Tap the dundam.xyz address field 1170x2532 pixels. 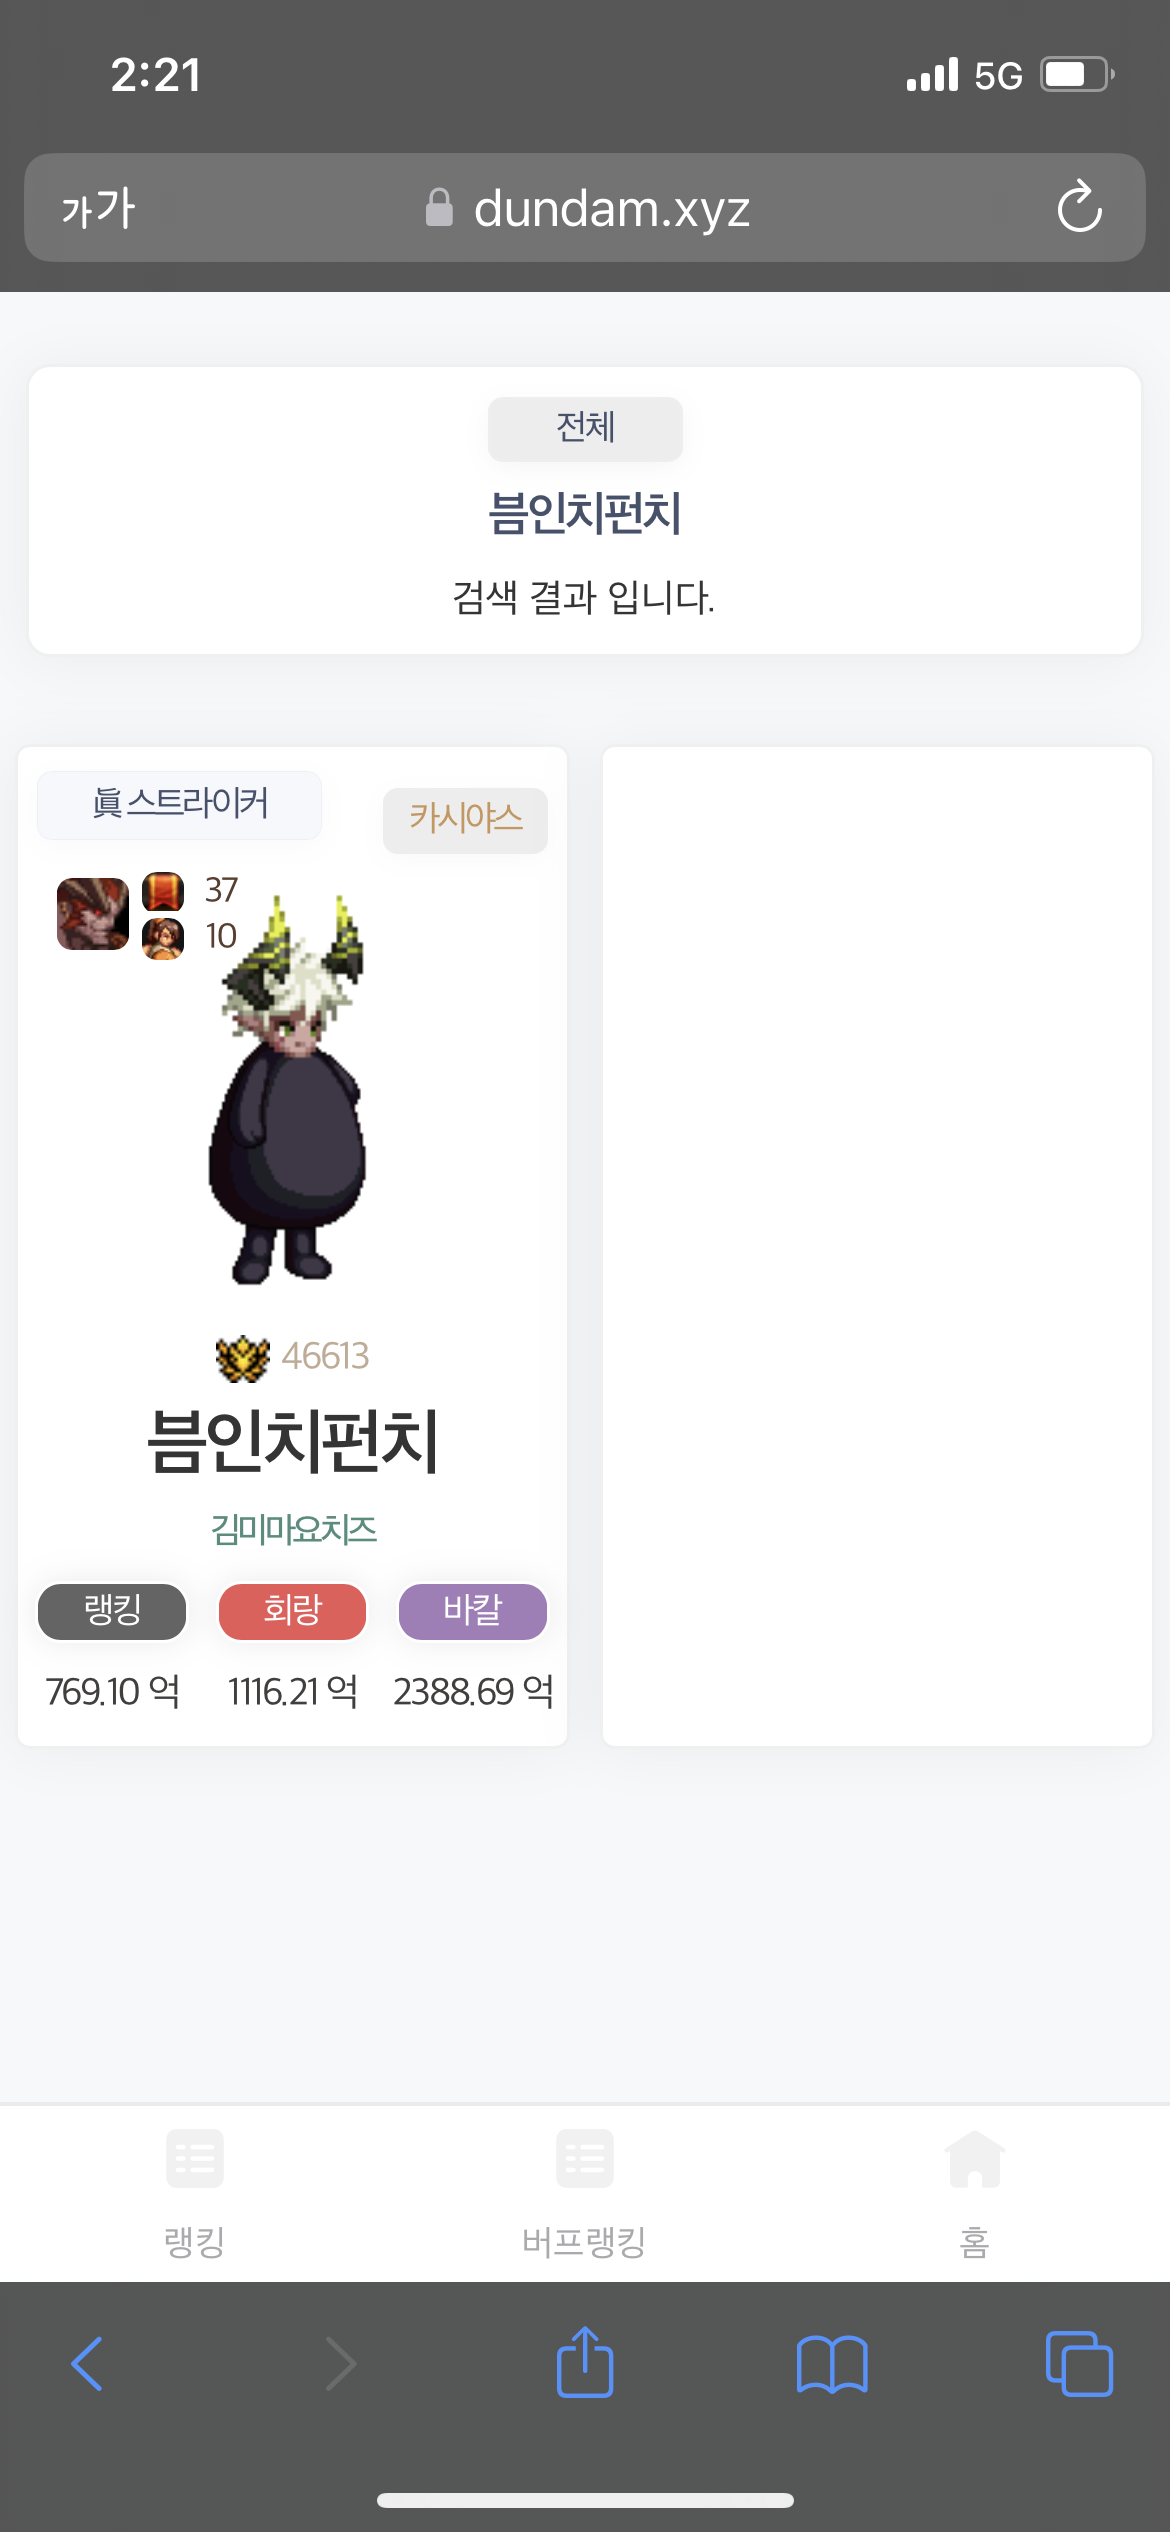pos(585,208)
